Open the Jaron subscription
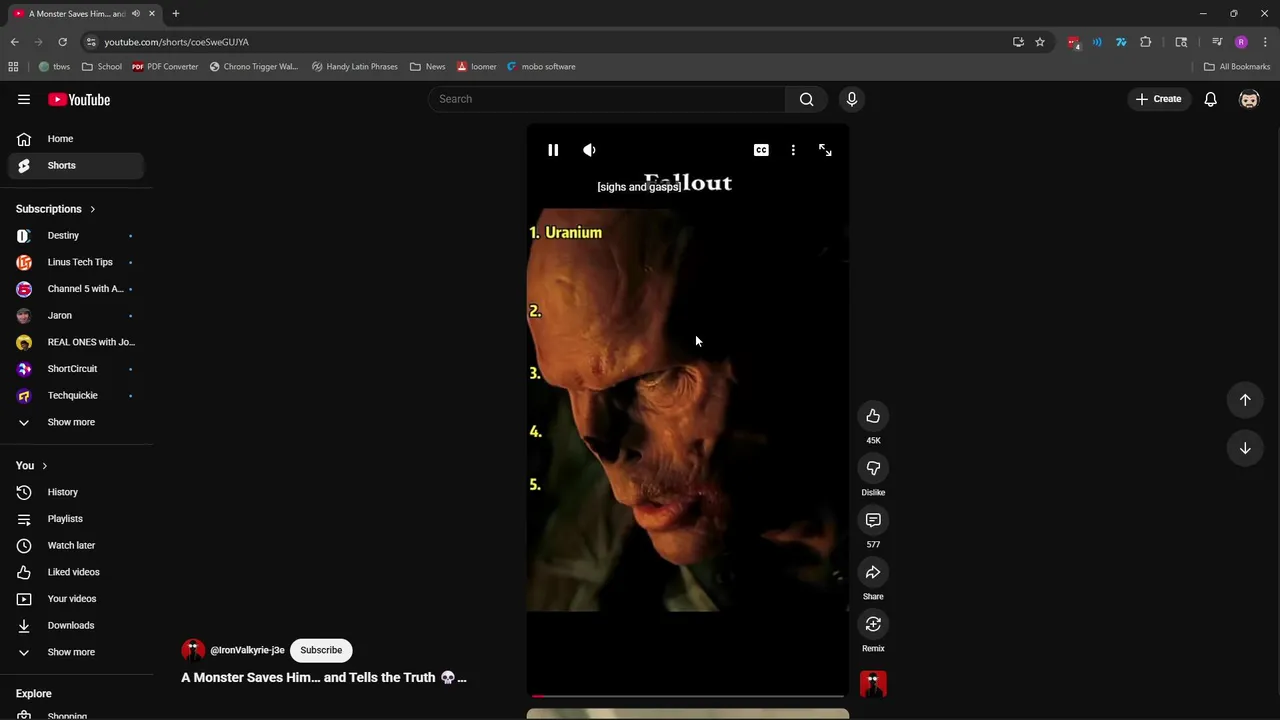1280x720 pixels. [x=76, y=315]
